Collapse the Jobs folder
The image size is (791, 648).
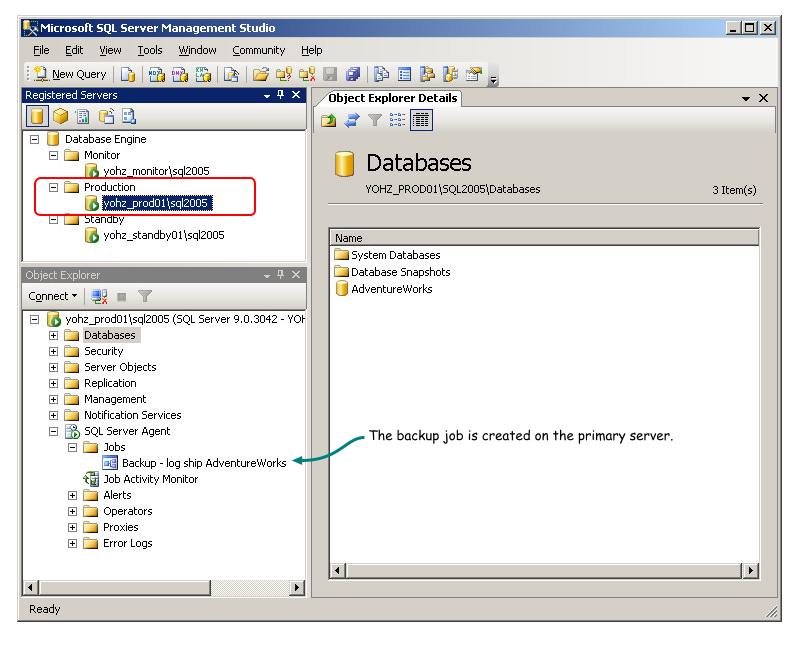click(x=73, y=447)
